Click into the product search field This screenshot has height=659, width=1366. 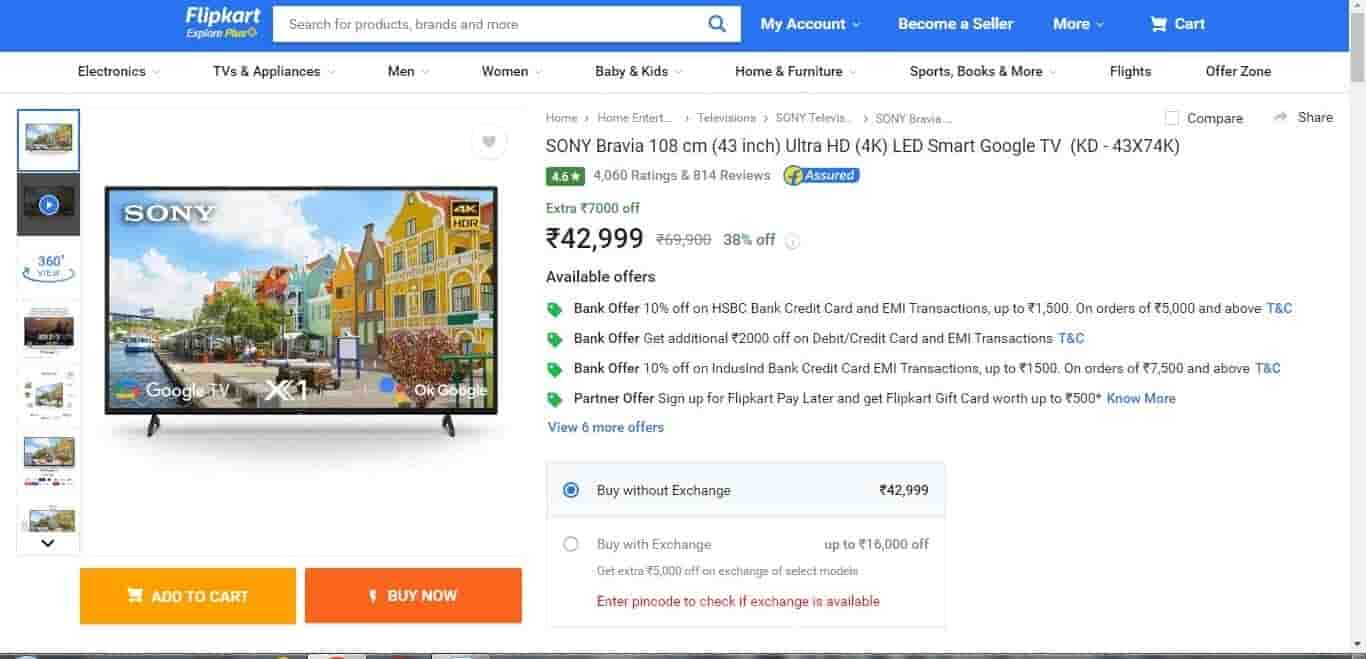(x=490, y=24)
